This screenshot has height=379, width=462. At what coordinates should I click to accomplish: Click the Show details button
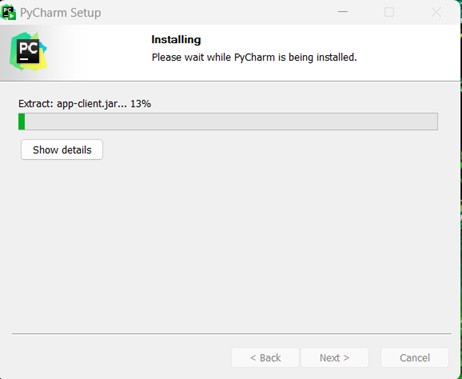pos(62,150)
